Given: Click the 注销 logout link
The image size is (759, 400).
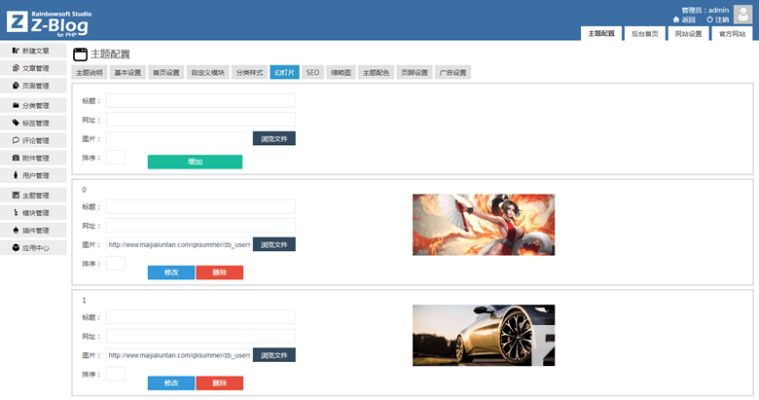Looking at the screenshot, I should tap(717, 19).
